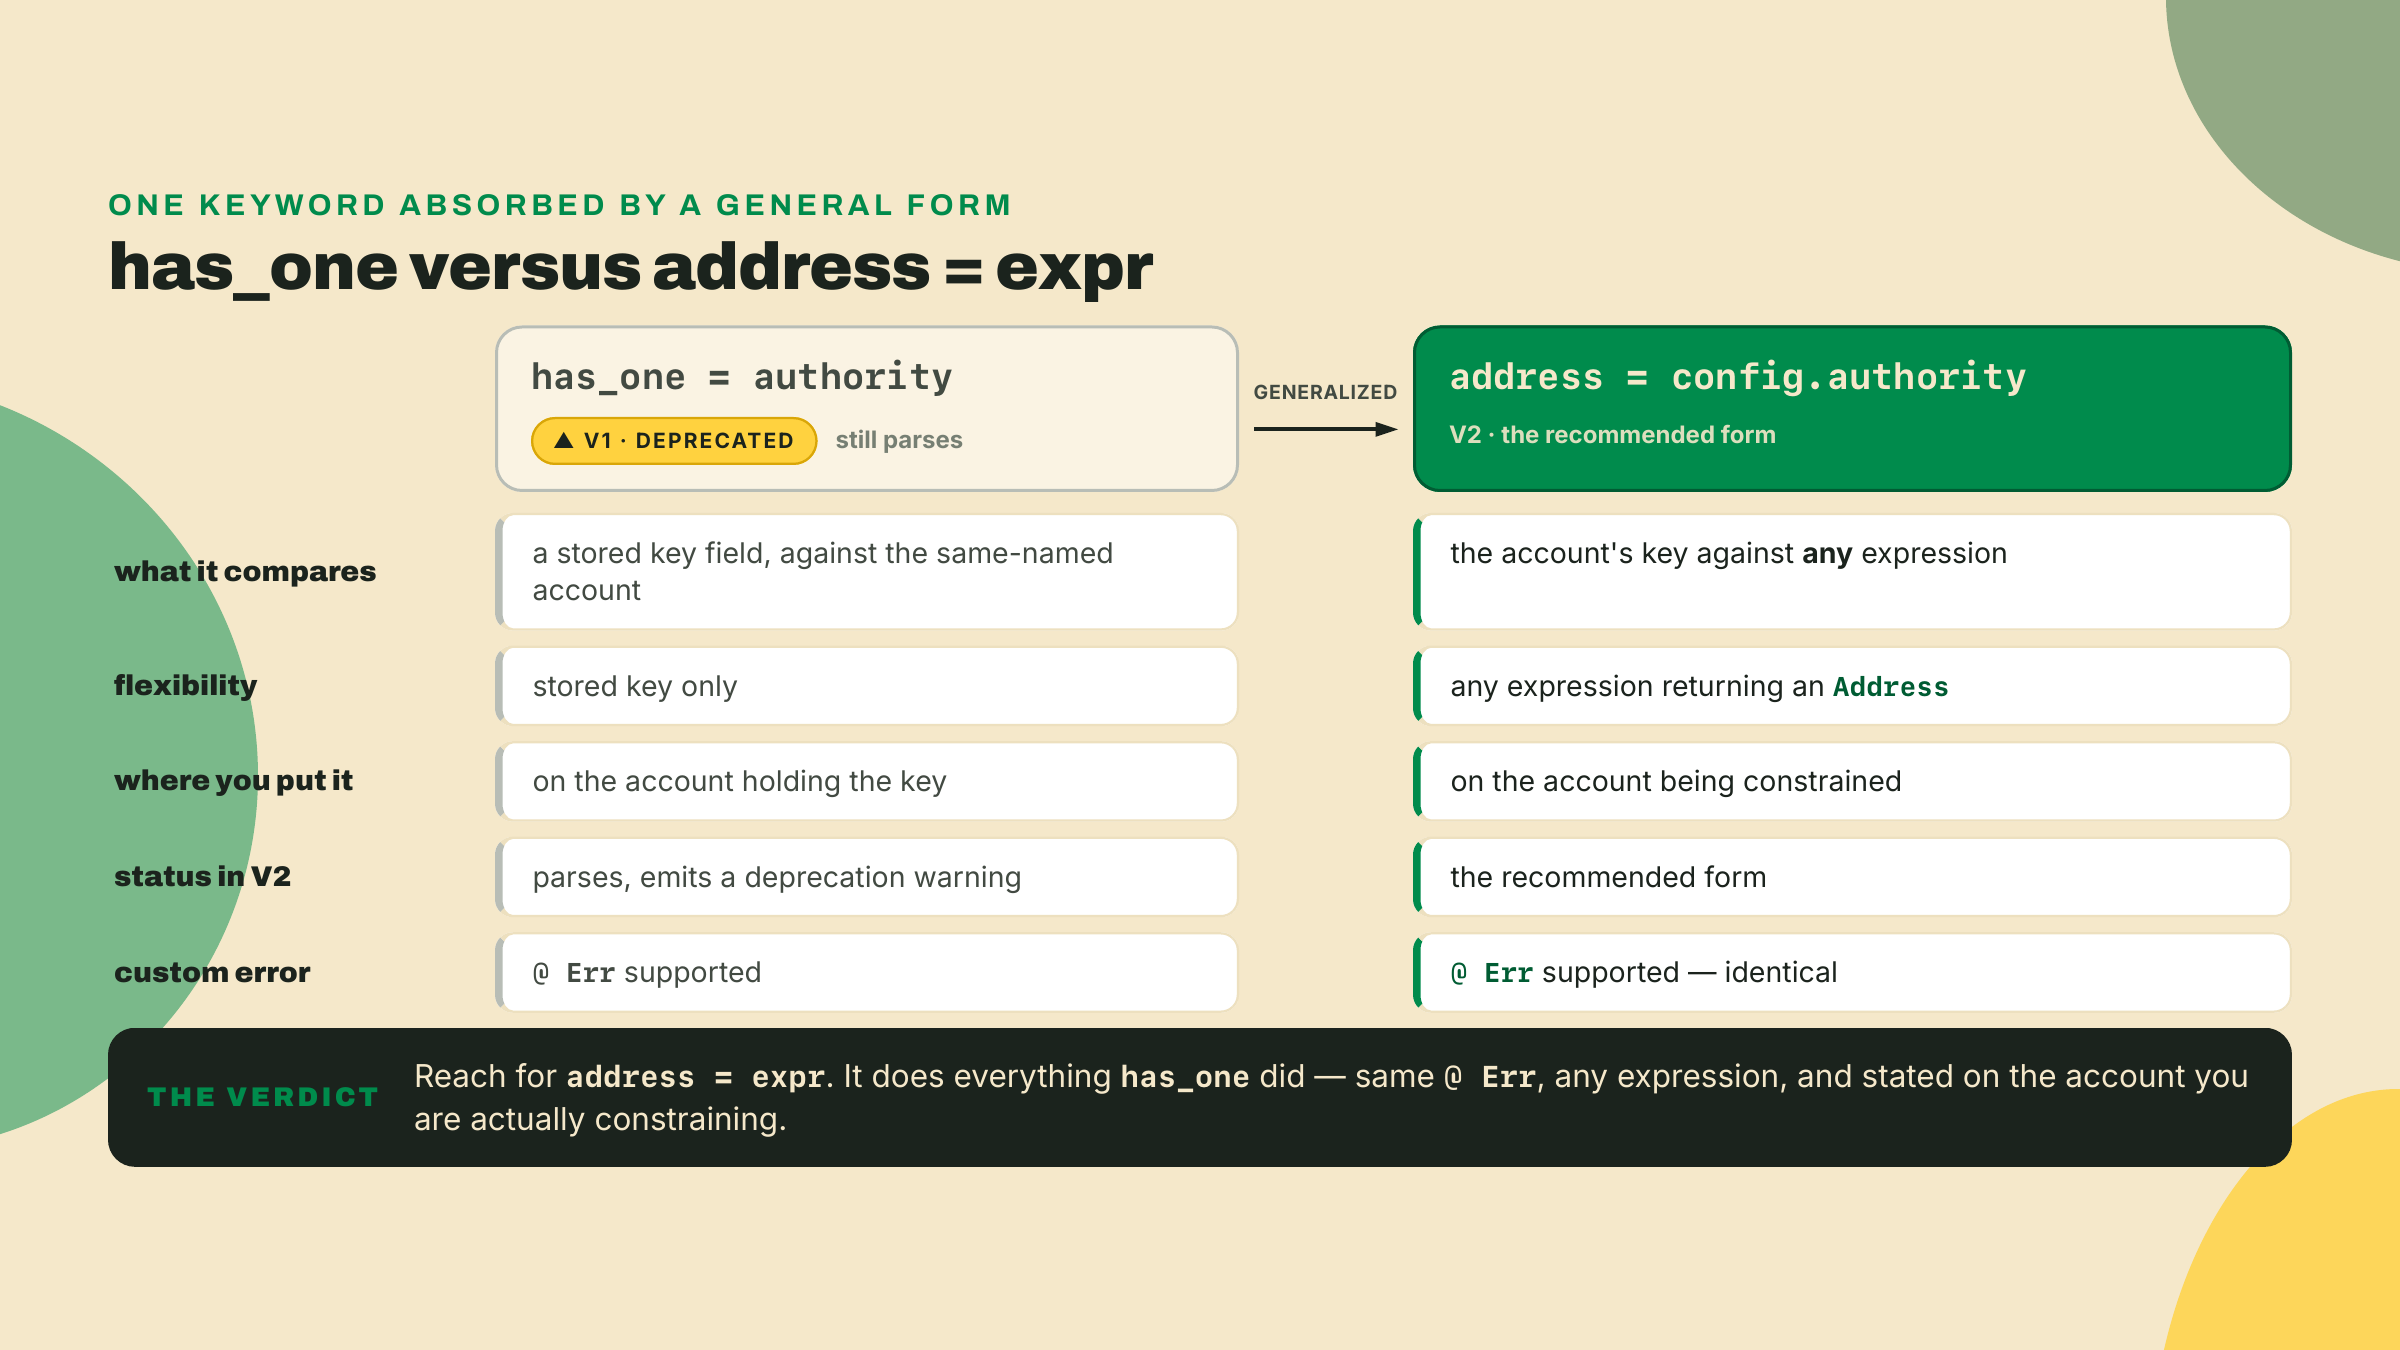Click 'V2 · the recommended form' subtitle

1613,435
